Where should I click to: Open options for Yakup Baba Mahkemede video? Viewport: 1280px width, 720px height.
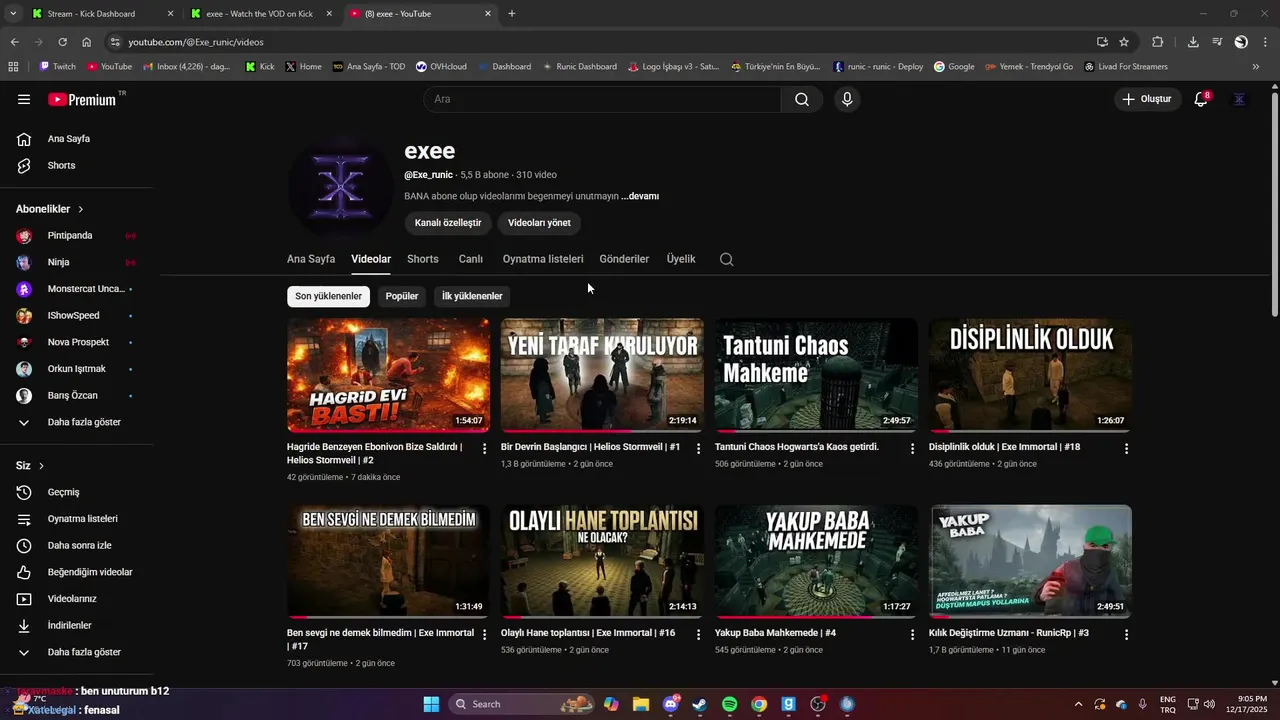[913, 635]
